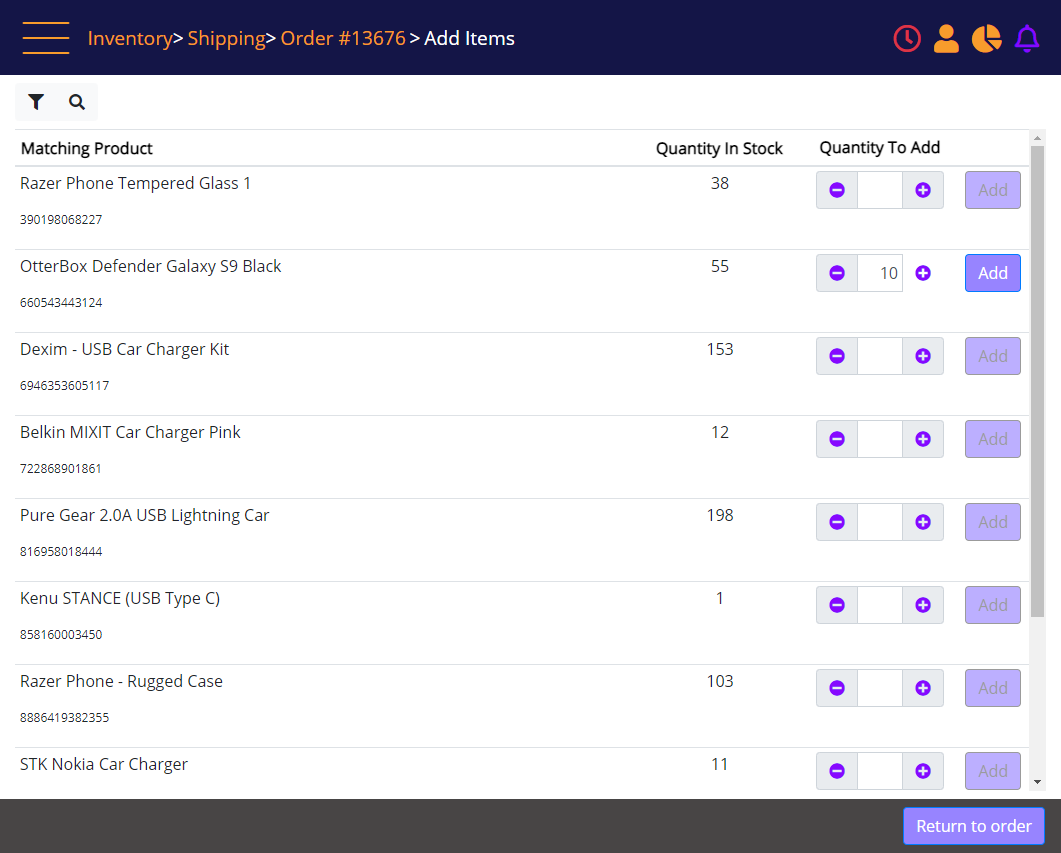
Task: Select product name STK Nokia Car Charger
Action: 104,764
